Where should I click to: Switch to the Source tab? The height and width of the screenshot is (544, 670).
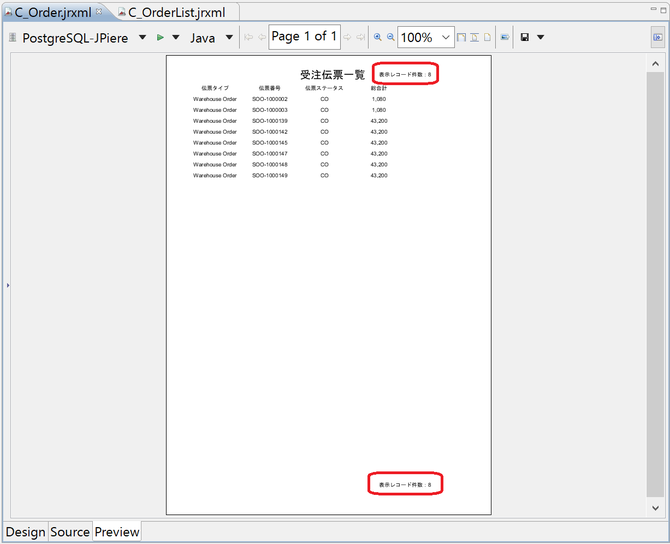pos(70,532)
